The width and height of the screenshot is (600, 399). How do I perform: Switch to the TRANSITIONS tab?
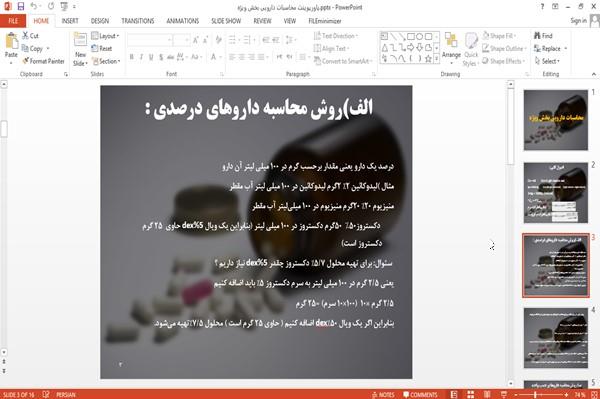click(138, 21)
